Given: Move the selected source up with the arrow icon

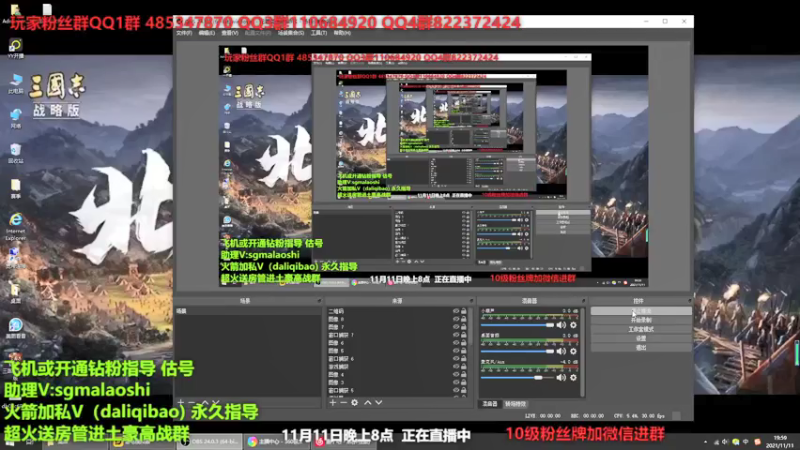Looking at the screenshot, I should pos(368,403).
